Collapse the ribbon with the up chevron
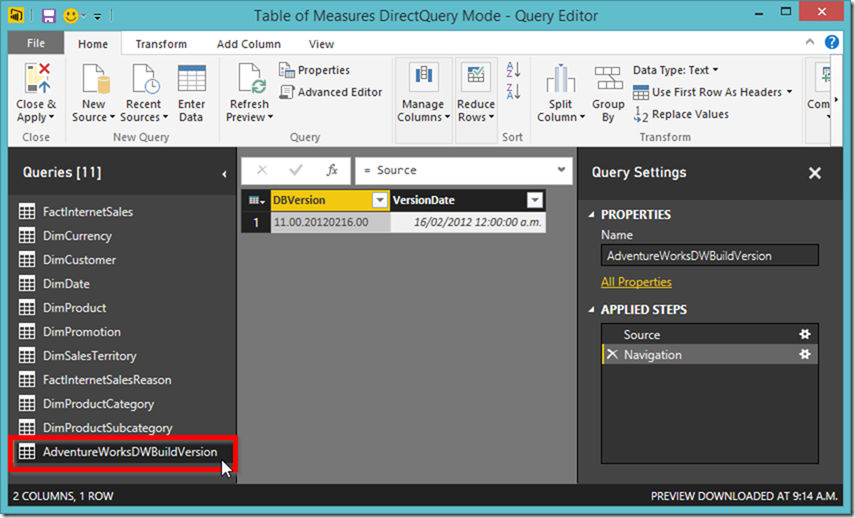This screenshot has width=855, height=518. (x=810, y=42)
